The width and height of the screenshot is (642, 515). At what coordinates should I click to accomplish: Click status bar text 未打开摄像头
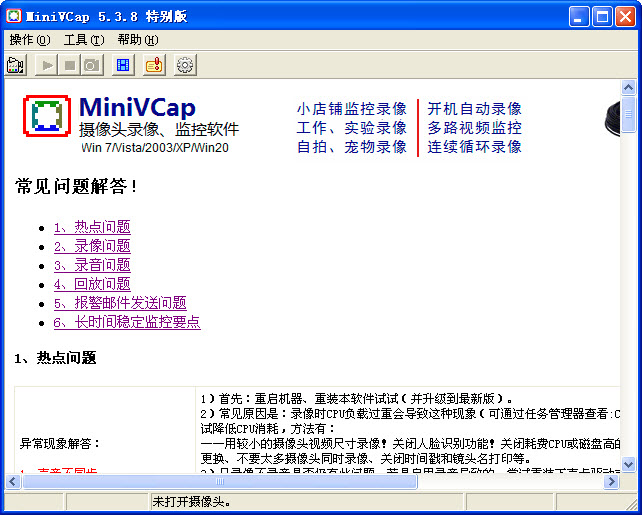click(x=192, y=501)
